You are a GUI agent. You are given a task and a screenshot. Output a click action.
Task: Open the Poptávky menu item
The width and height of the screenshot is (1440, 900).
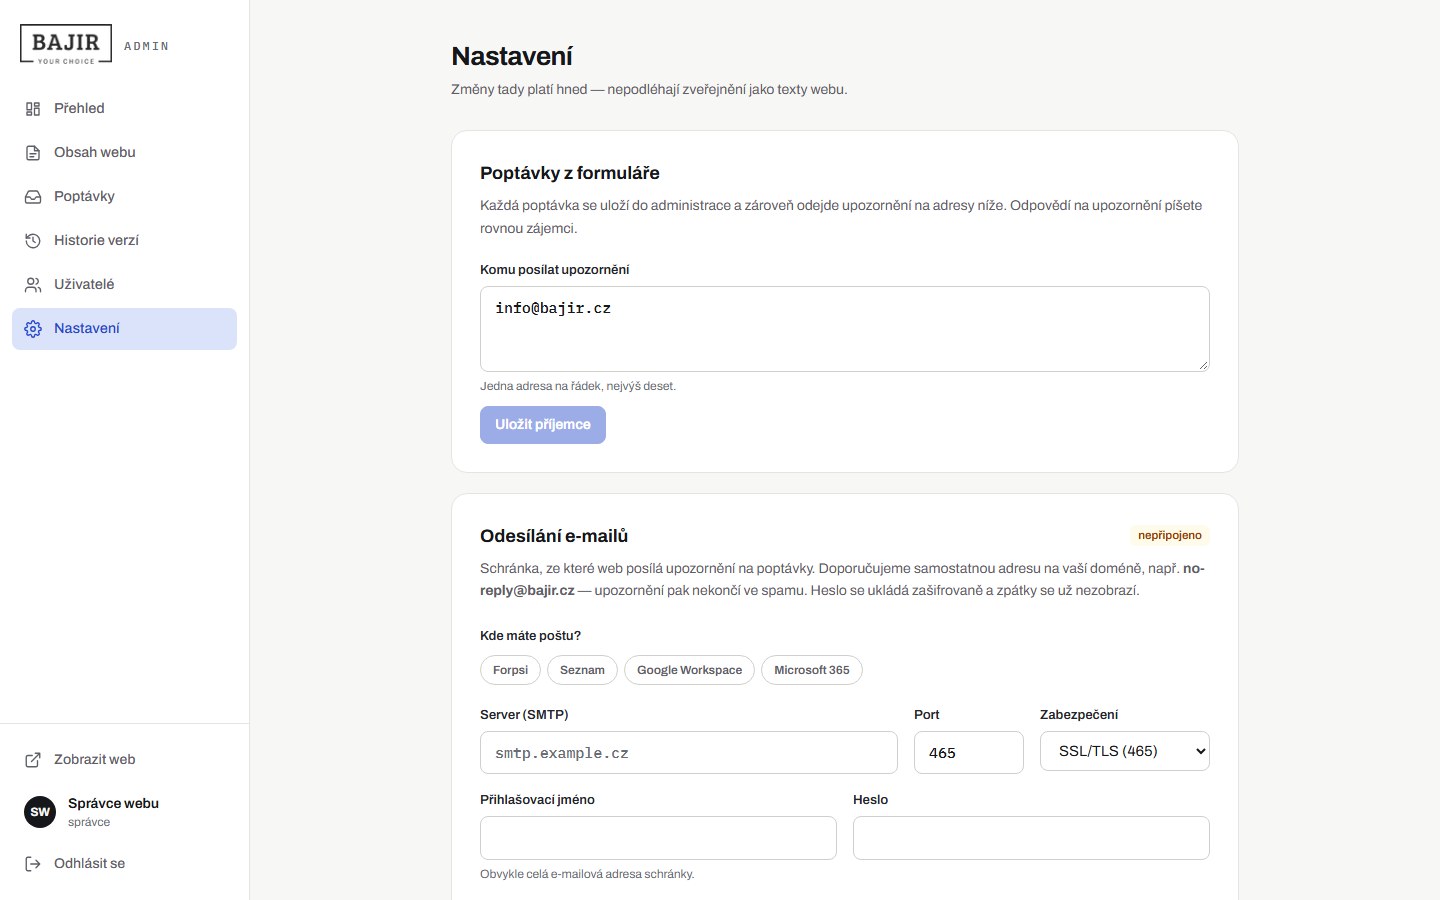pos(124,197)
